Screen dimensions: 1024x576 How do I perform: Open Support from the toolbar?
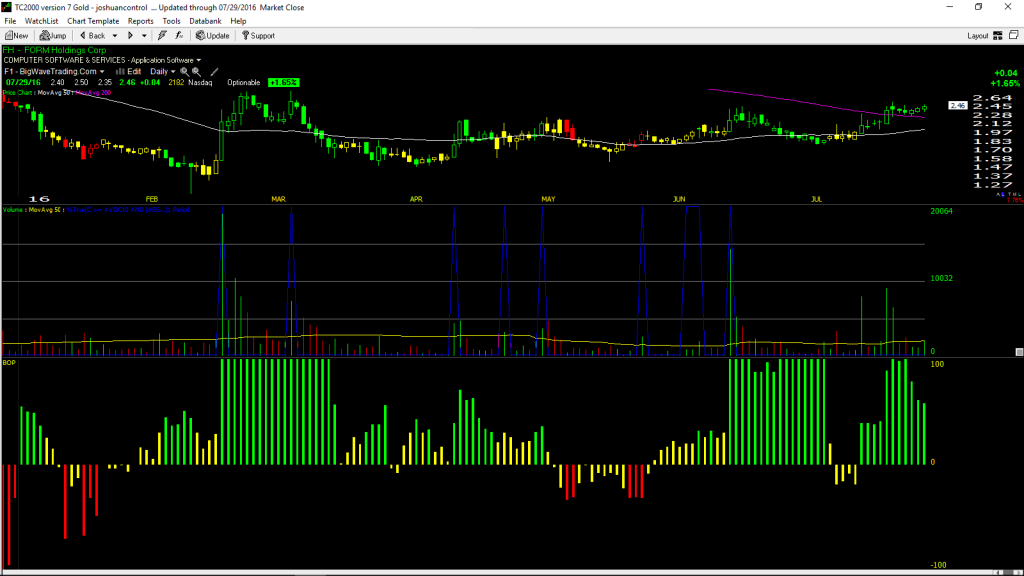coord(258,36)
